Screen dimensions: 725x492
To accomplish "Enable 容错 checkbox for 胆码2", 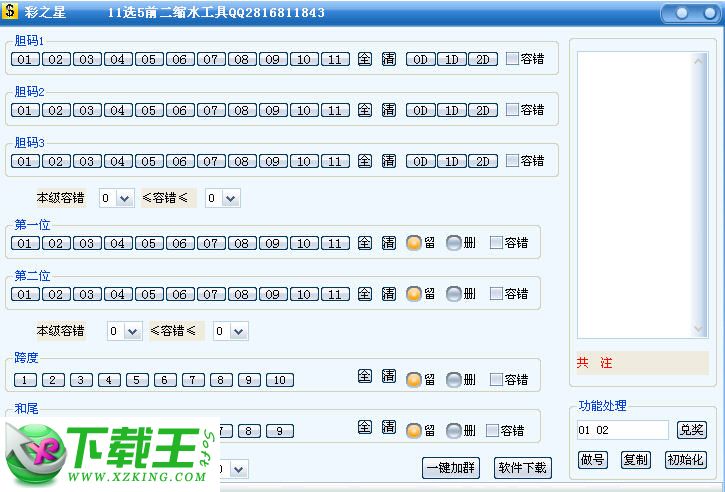I will coord(512,110).
